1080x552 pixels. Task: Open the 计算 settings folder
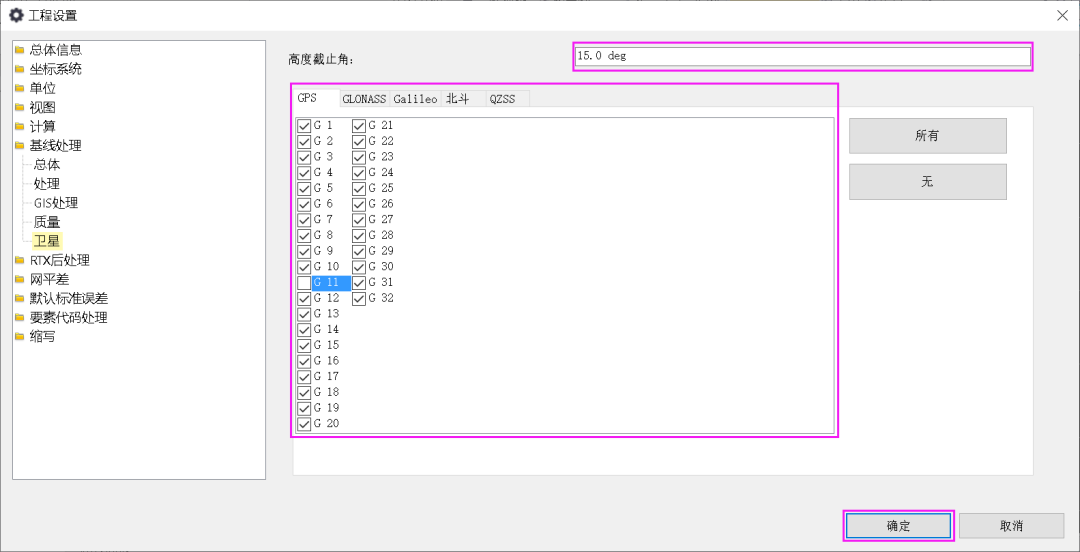tap(43, 127)
